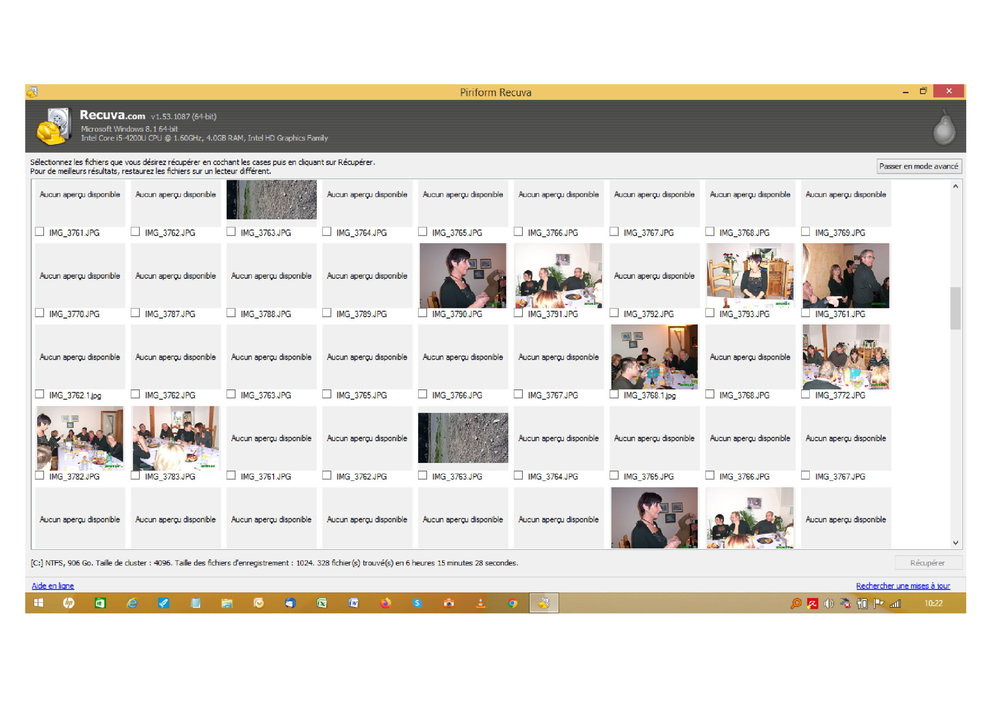This screenshot has width=1000, height=707.
Task: Mark the IMG_3770.JPG checkbox
Action: pos(40,314)
